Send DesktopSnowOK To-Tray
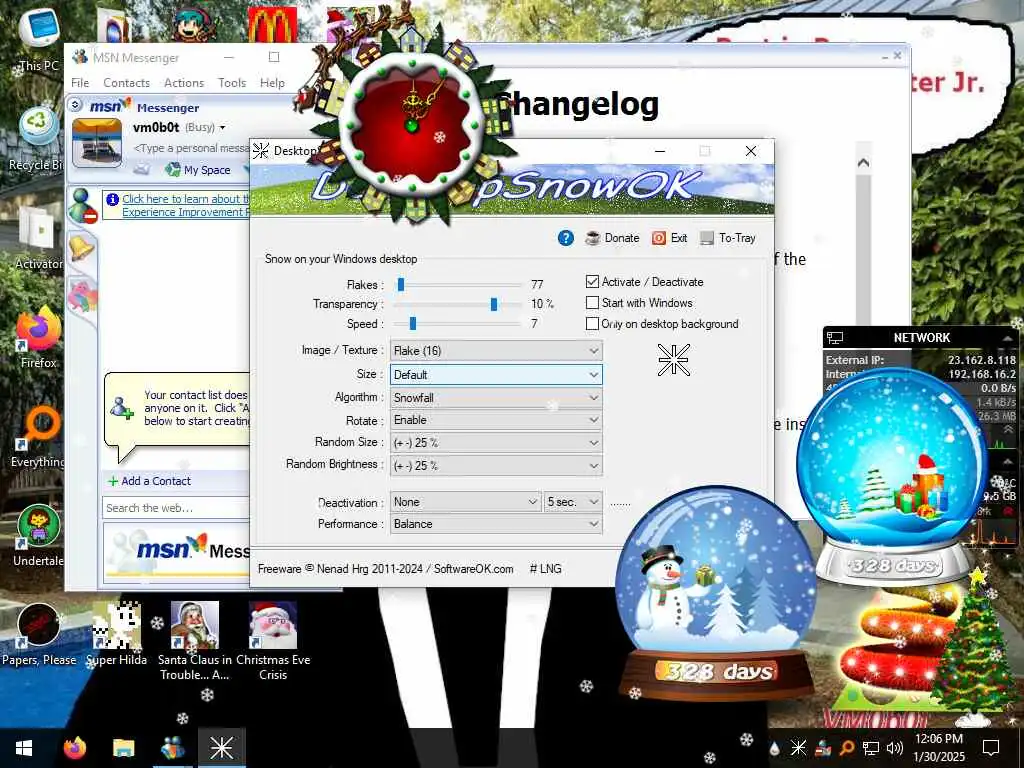This screenshot has width=1024, height=768. click(x=728, y=238)
